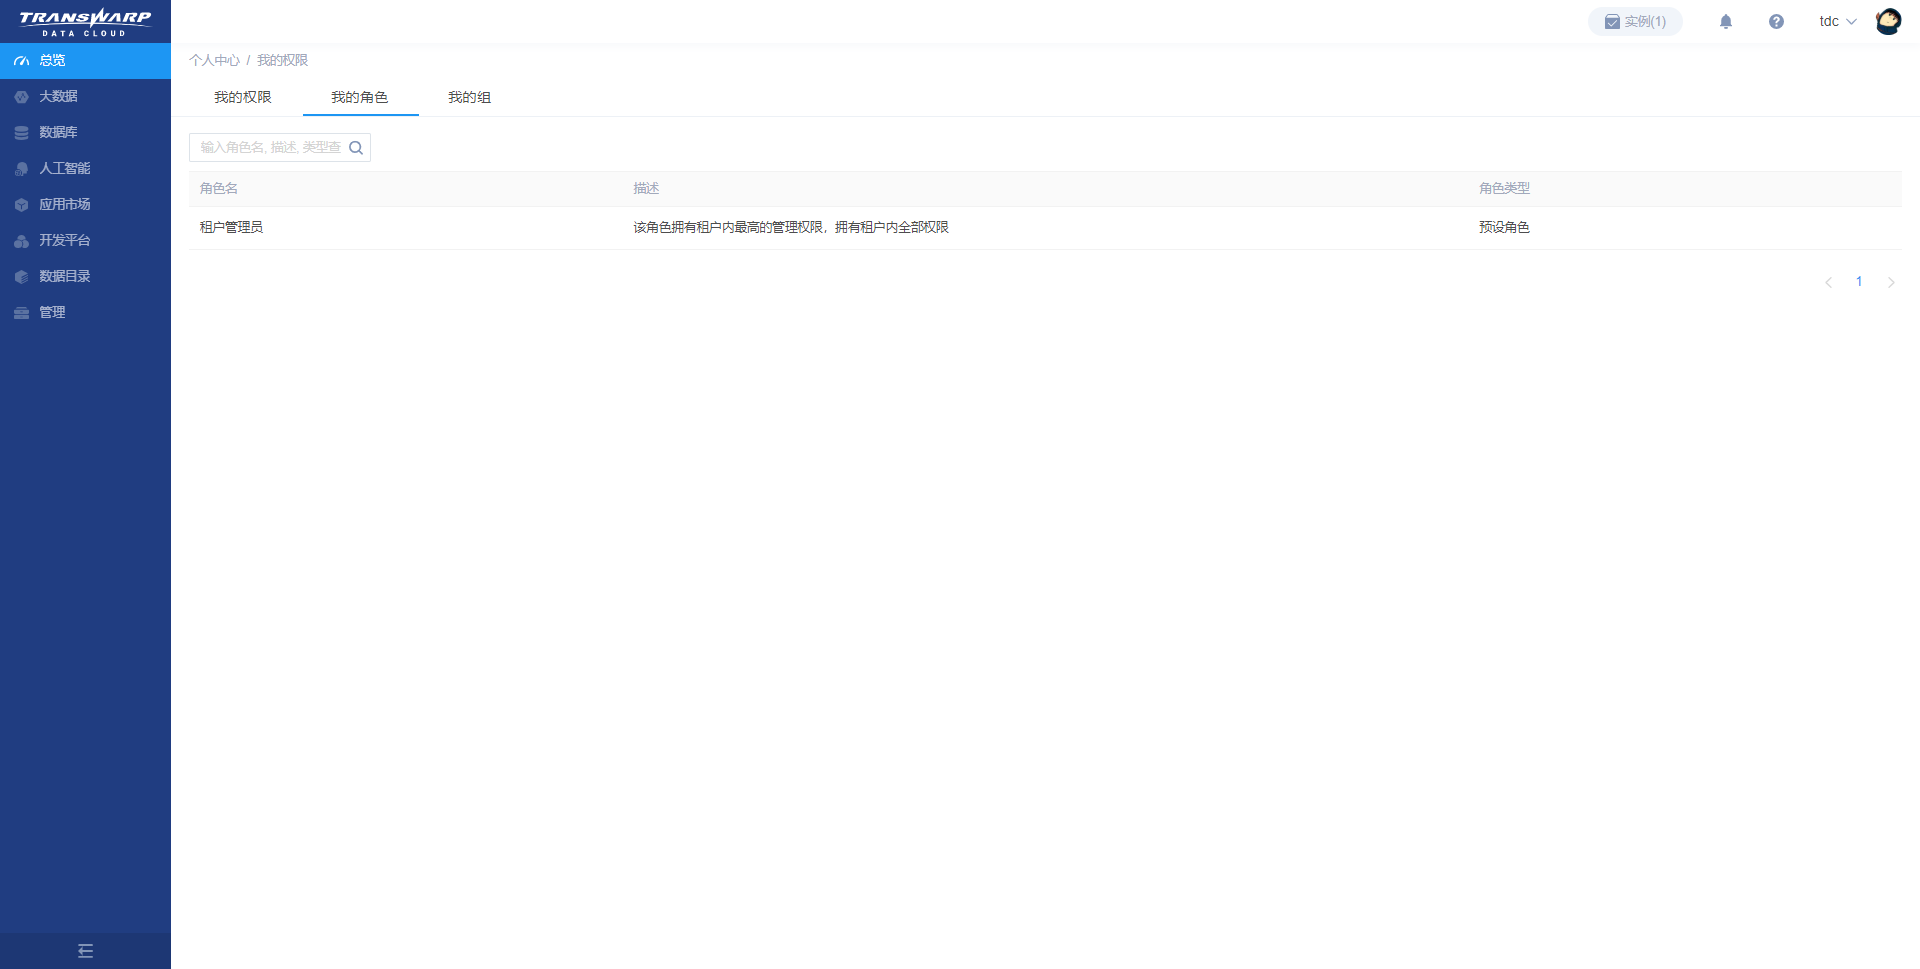Open 应用市场 in the sidebar menu
Viewport: 1920px width, 969px height.
tap(85, 205)
